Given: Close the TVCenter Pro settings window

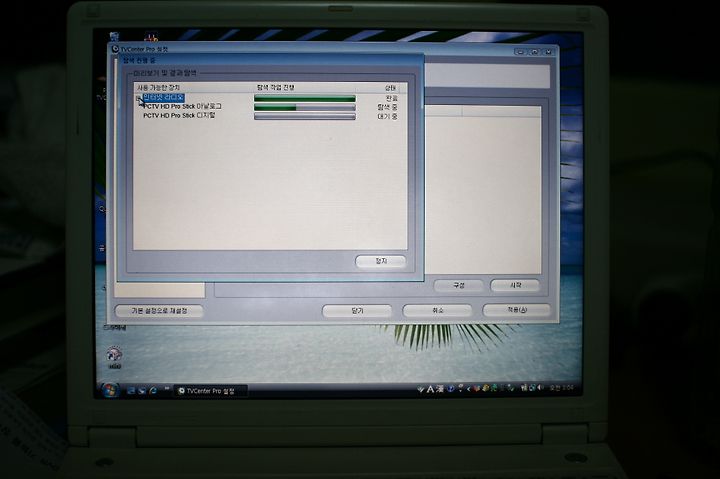Looking at the screenshot, I should point(548,52).
